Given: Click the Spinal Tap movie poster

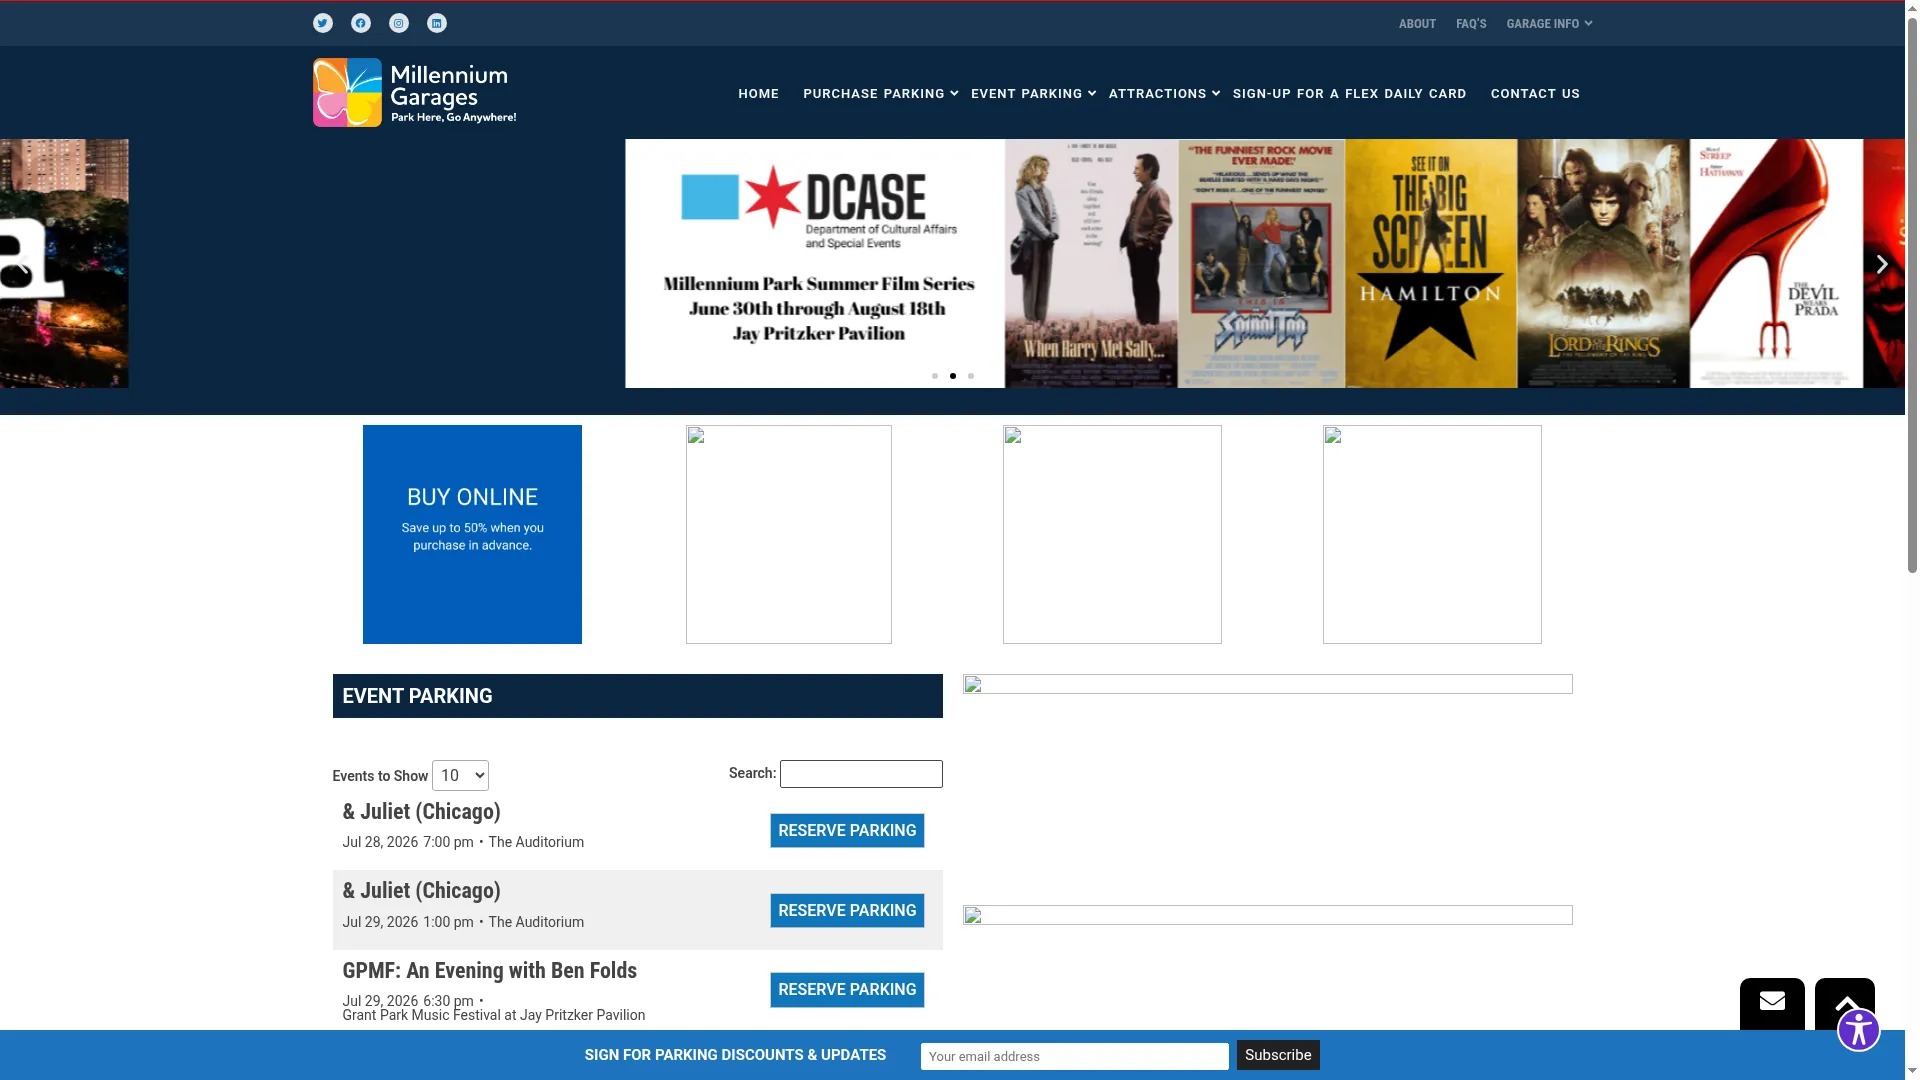Looking at the screenshot, I should (1261, 263).
